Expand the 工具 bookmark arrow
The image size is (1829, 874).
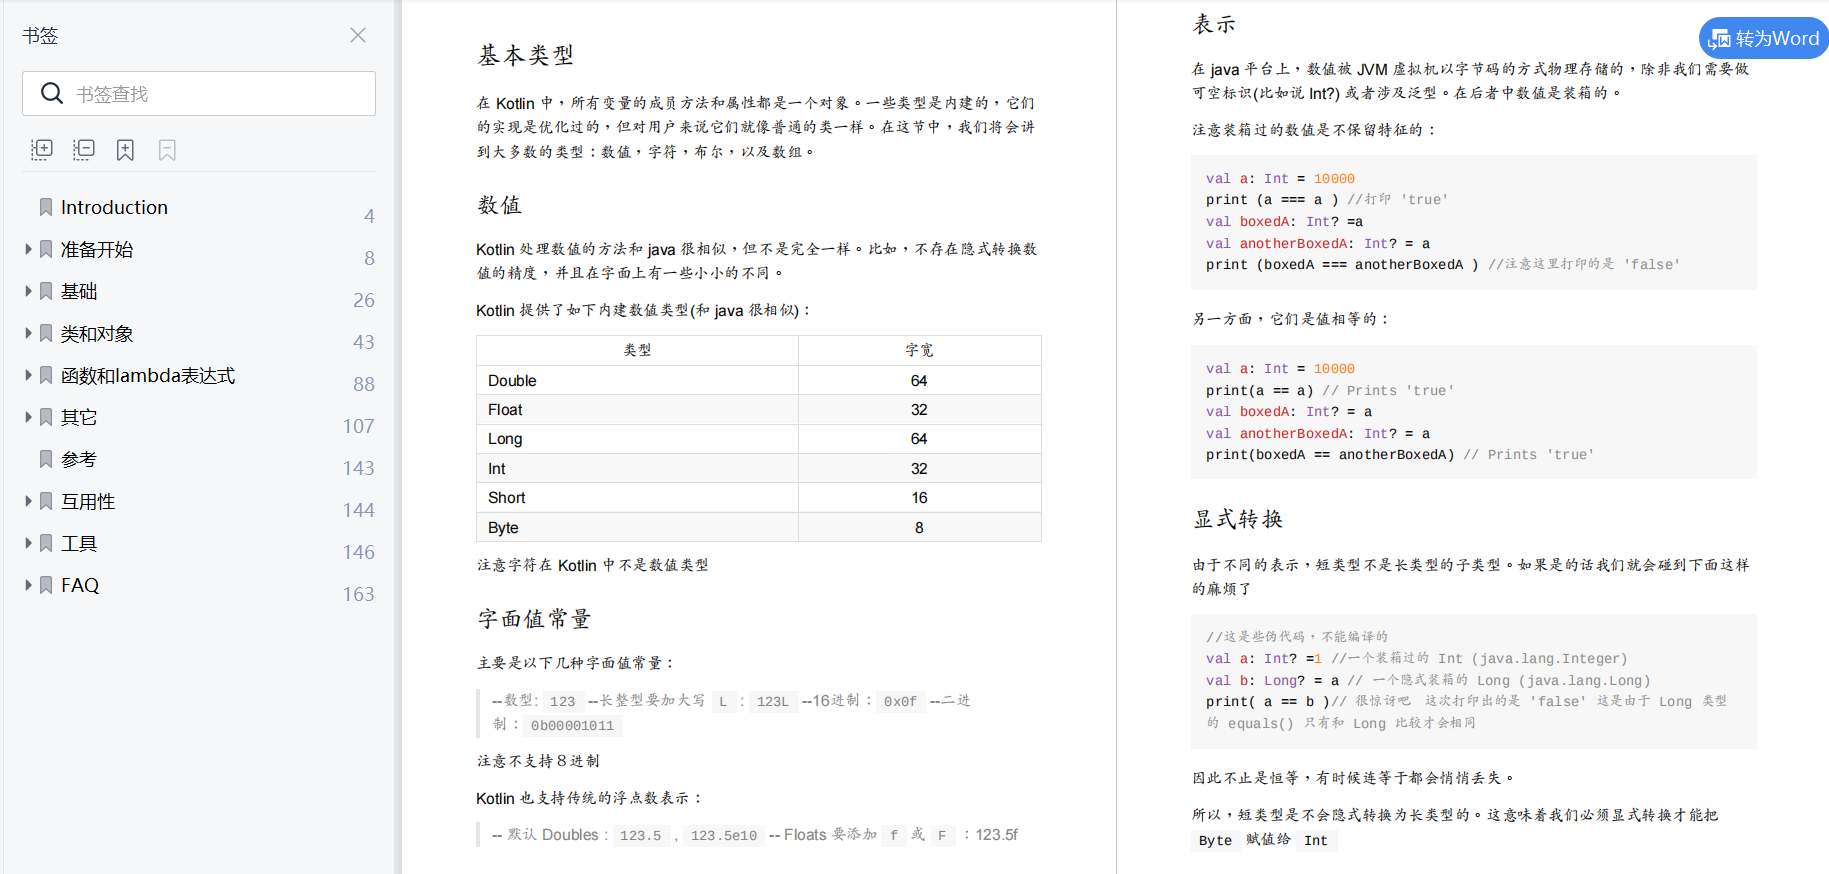(28, 543)
